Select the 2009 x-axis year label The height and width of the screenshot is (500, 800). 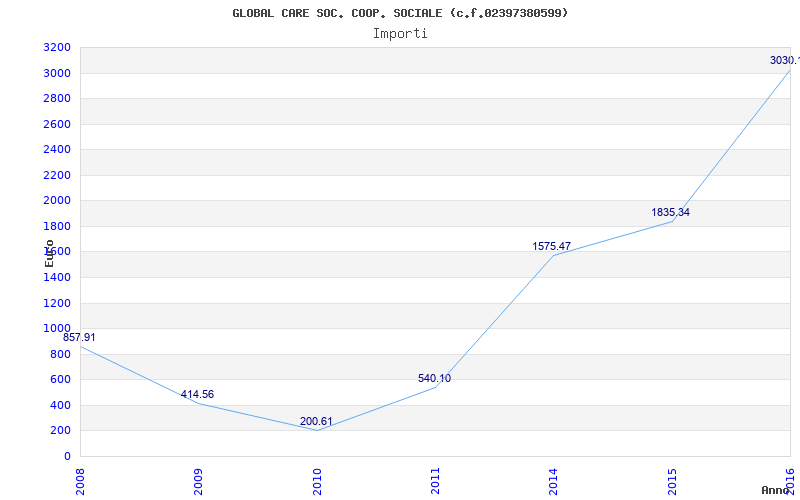[x=198, y=481]
